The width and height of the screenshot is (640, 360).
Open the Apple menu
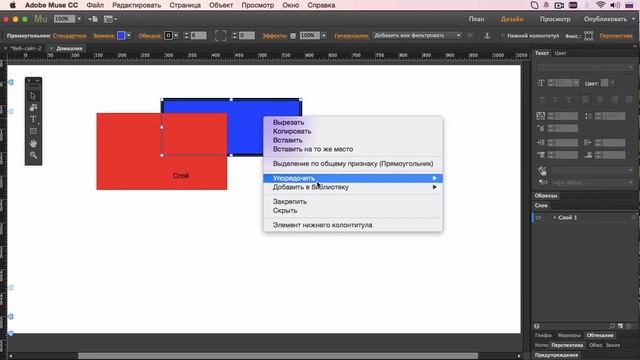(x=12, y=5)
